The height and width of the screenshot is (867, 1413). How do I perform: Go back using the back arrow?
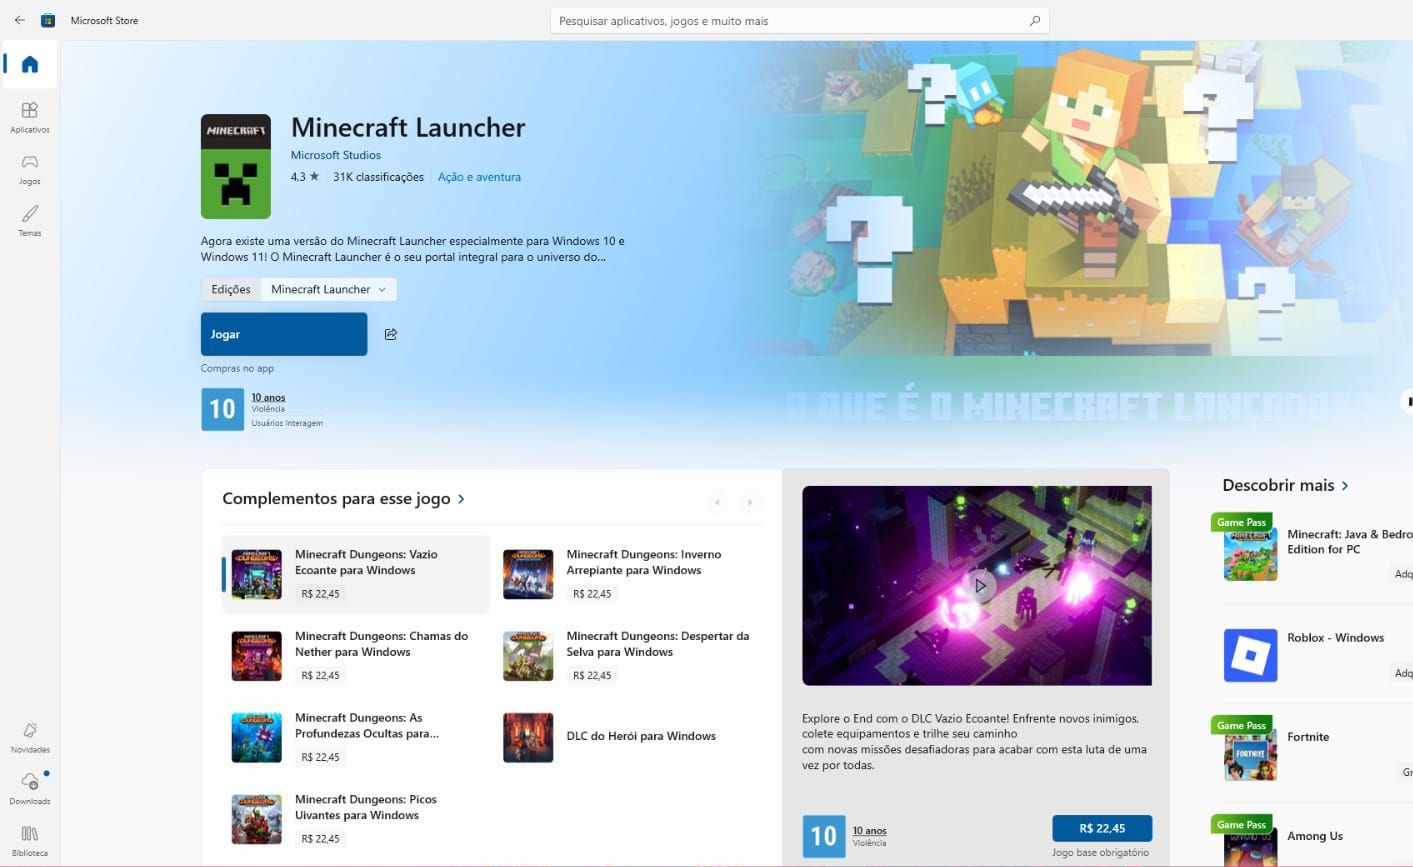[19, 20]
